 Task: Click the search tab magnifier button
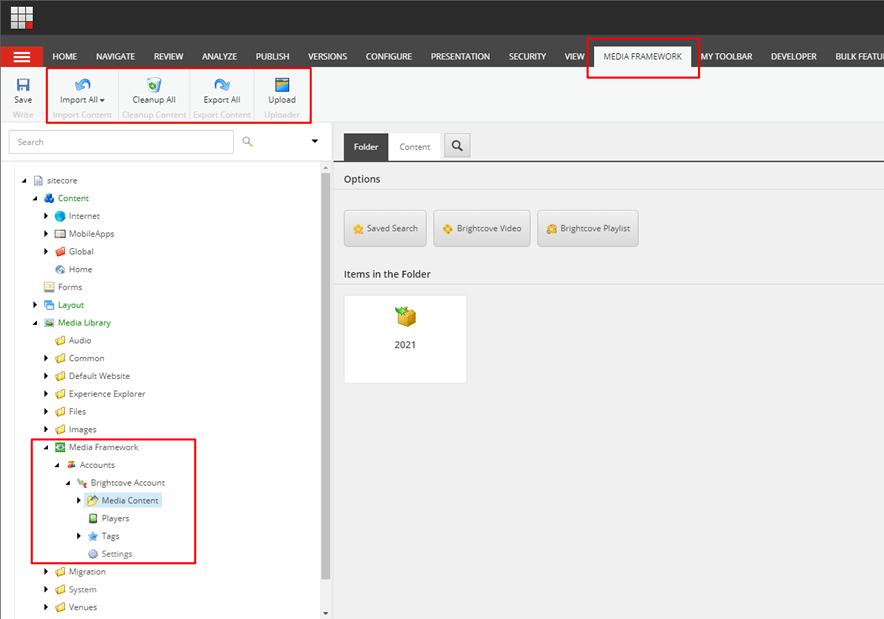tap(457, 146)
